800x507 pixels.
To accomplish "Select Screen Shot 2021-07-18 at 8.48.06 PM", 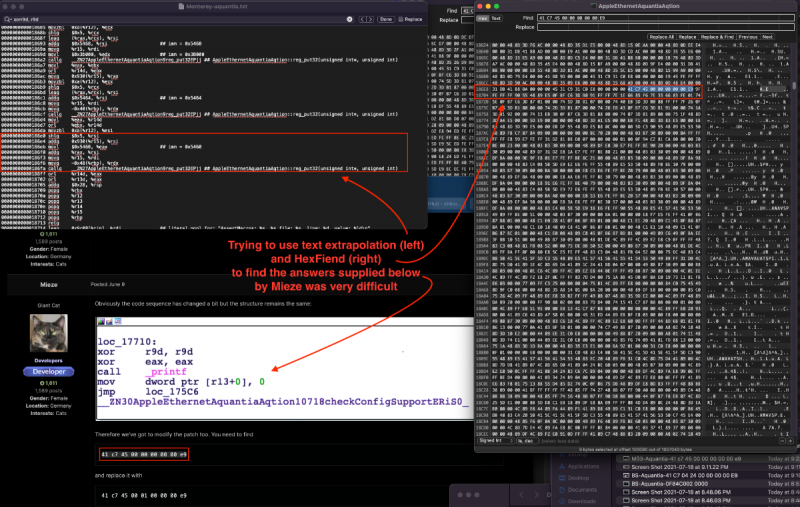I will (680, 492).
